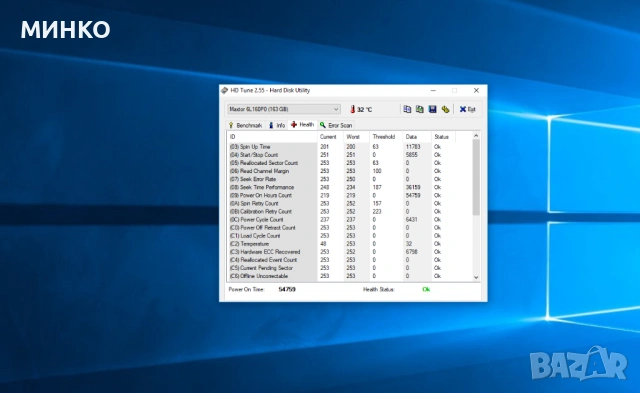Open the Error Scan tab
Viewport: 640px width, 393px height.
tap(336, 125)
